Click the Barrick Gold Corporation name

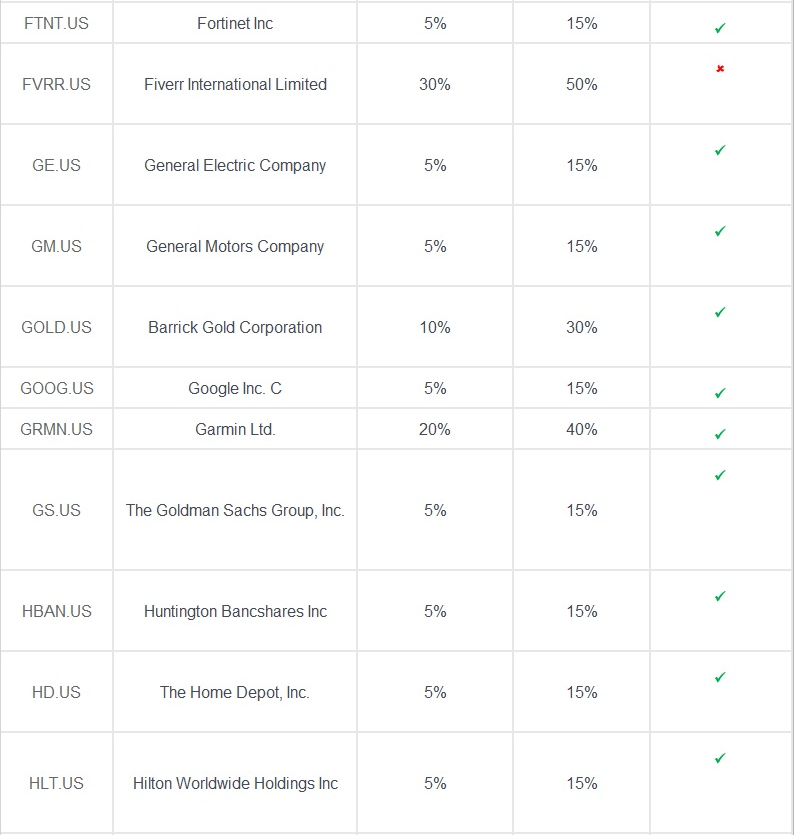coord(235,327)
